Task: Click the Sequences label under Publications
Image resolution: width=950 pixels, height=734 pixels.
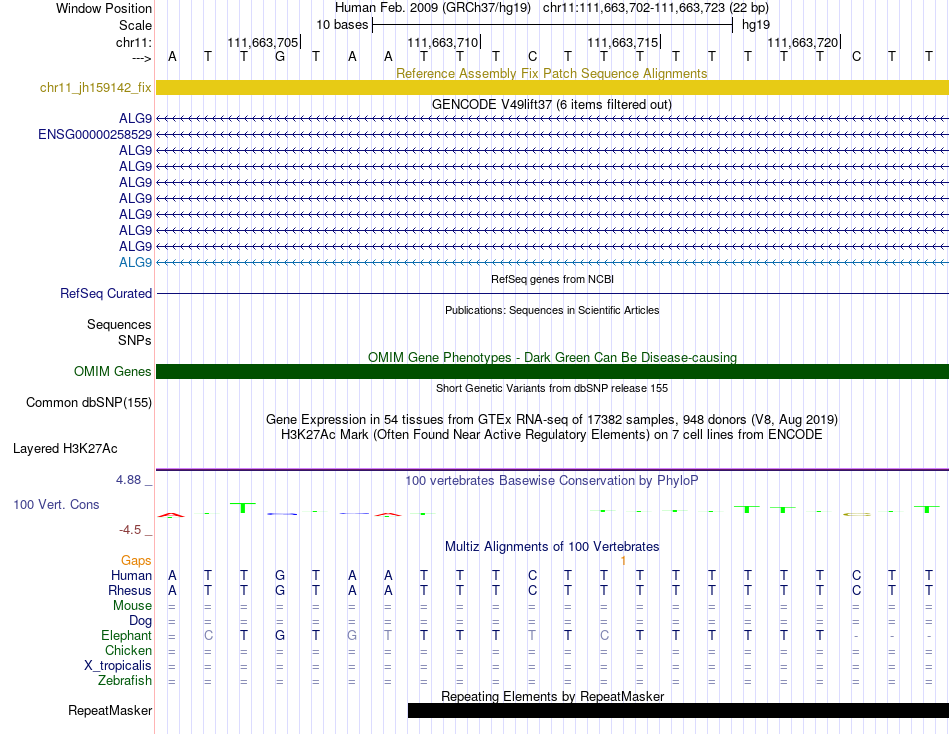Action: point(119,324)
